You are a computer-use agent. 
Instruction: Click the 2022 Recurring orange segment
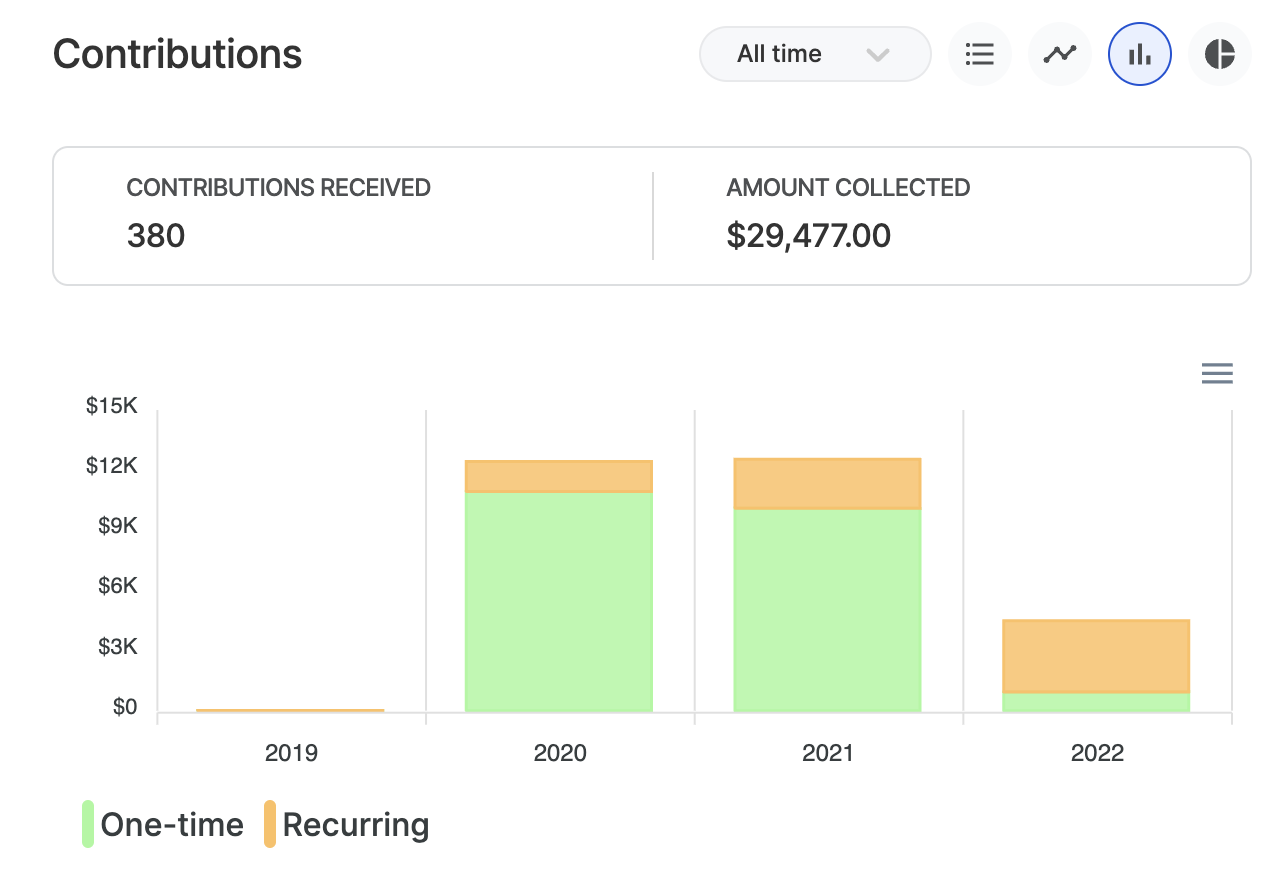[1096, 656]
